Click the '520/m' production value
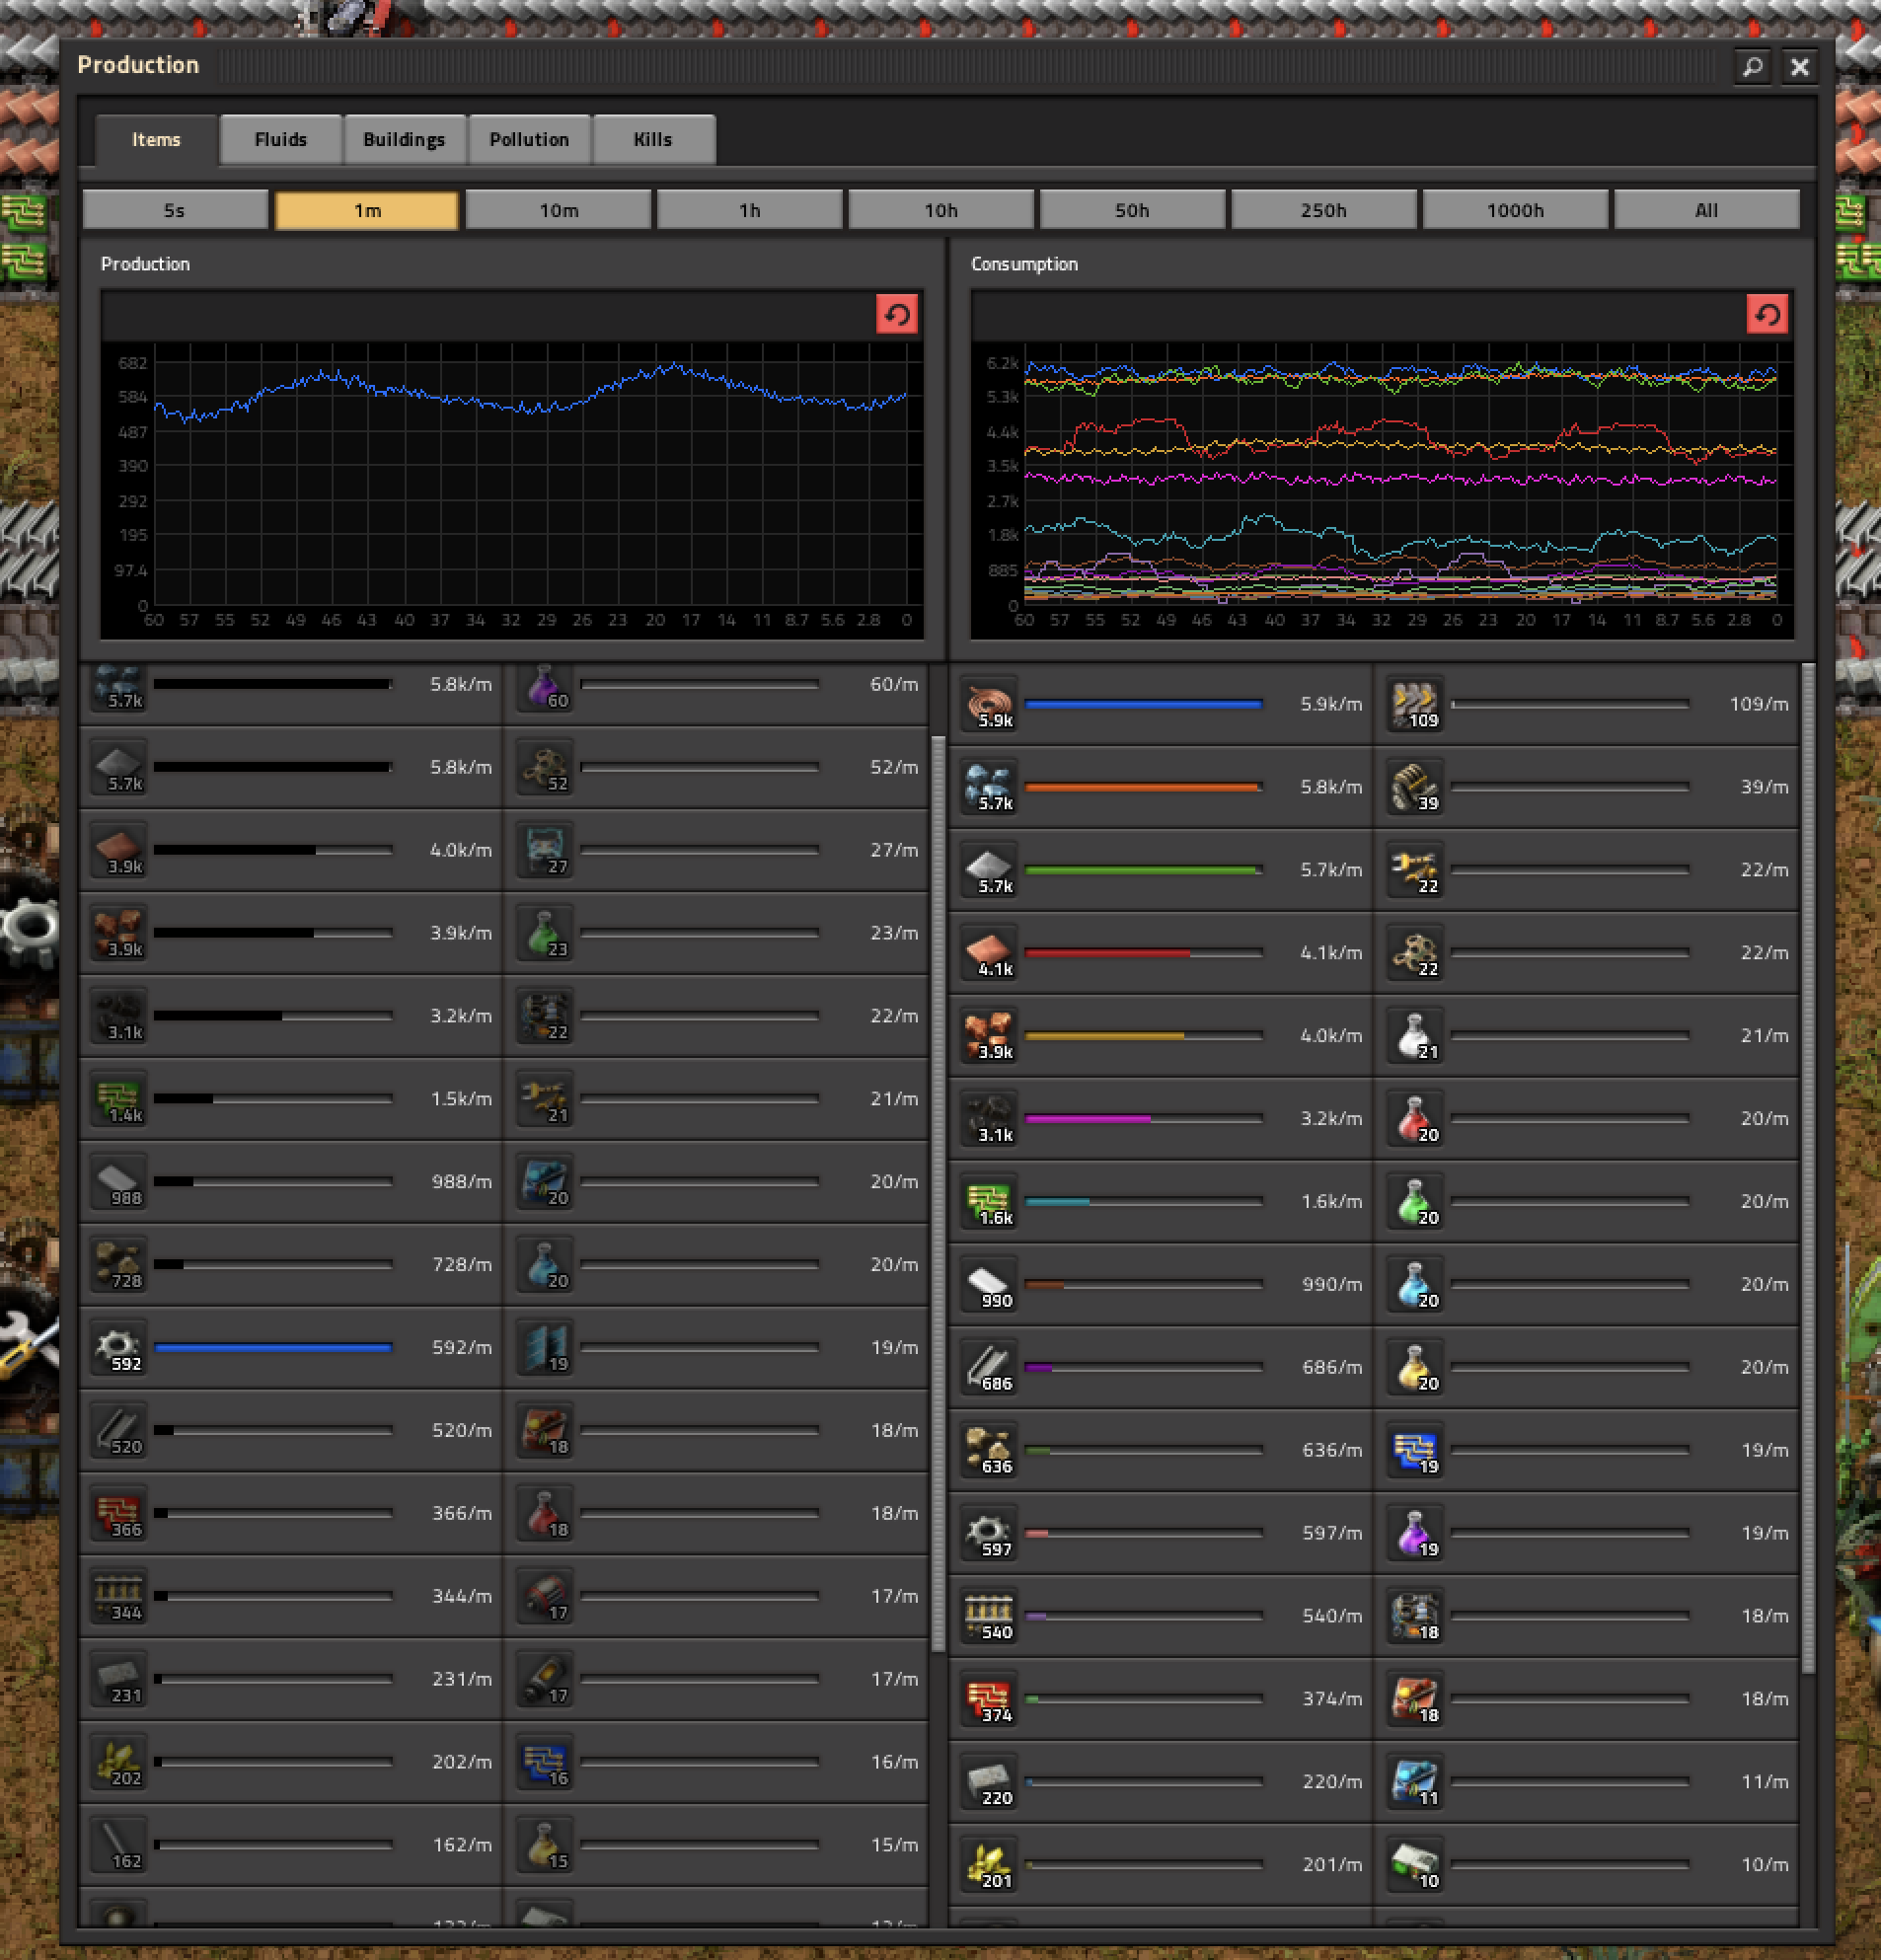Viewport: 1881px width, 1960px height. point(462,1431)
